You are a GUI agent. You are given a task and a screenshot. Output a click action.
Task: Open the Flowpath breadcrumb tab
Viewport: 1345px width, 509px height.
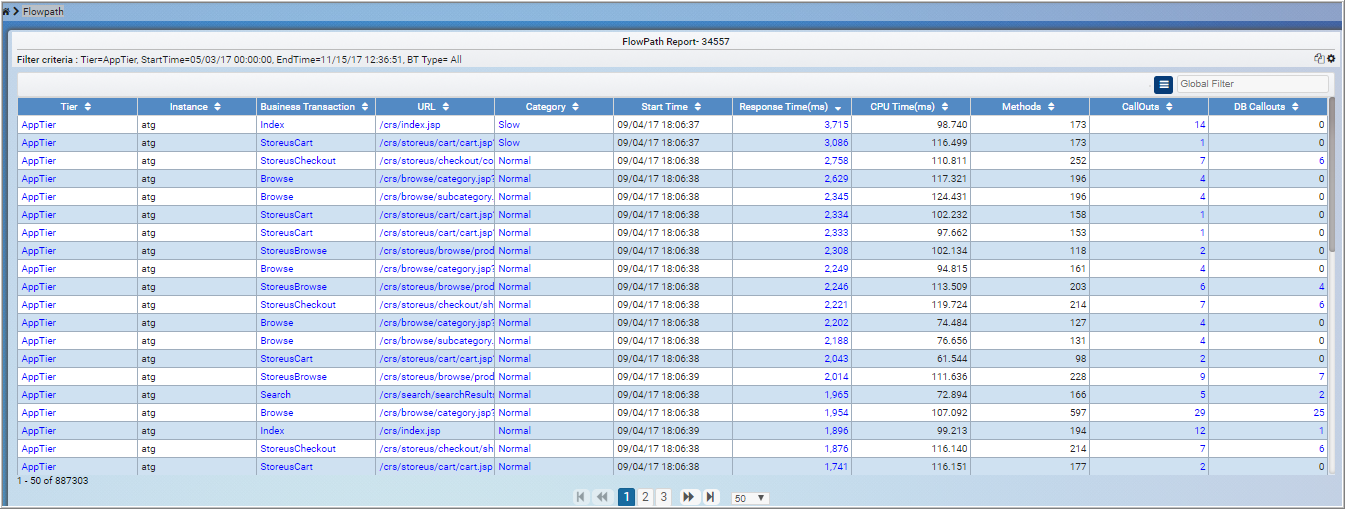[x=43, y=10]
